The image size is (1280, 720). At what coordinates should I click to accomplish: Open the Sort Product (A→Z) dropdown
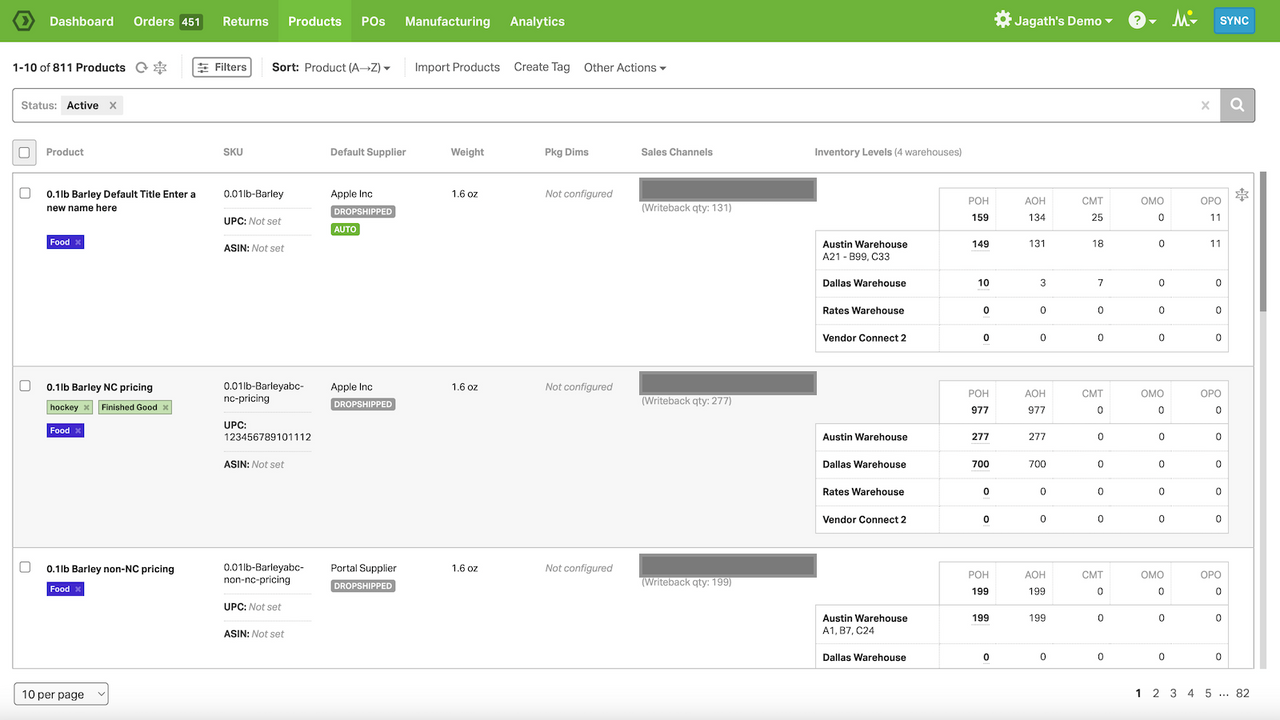point(347,67)
